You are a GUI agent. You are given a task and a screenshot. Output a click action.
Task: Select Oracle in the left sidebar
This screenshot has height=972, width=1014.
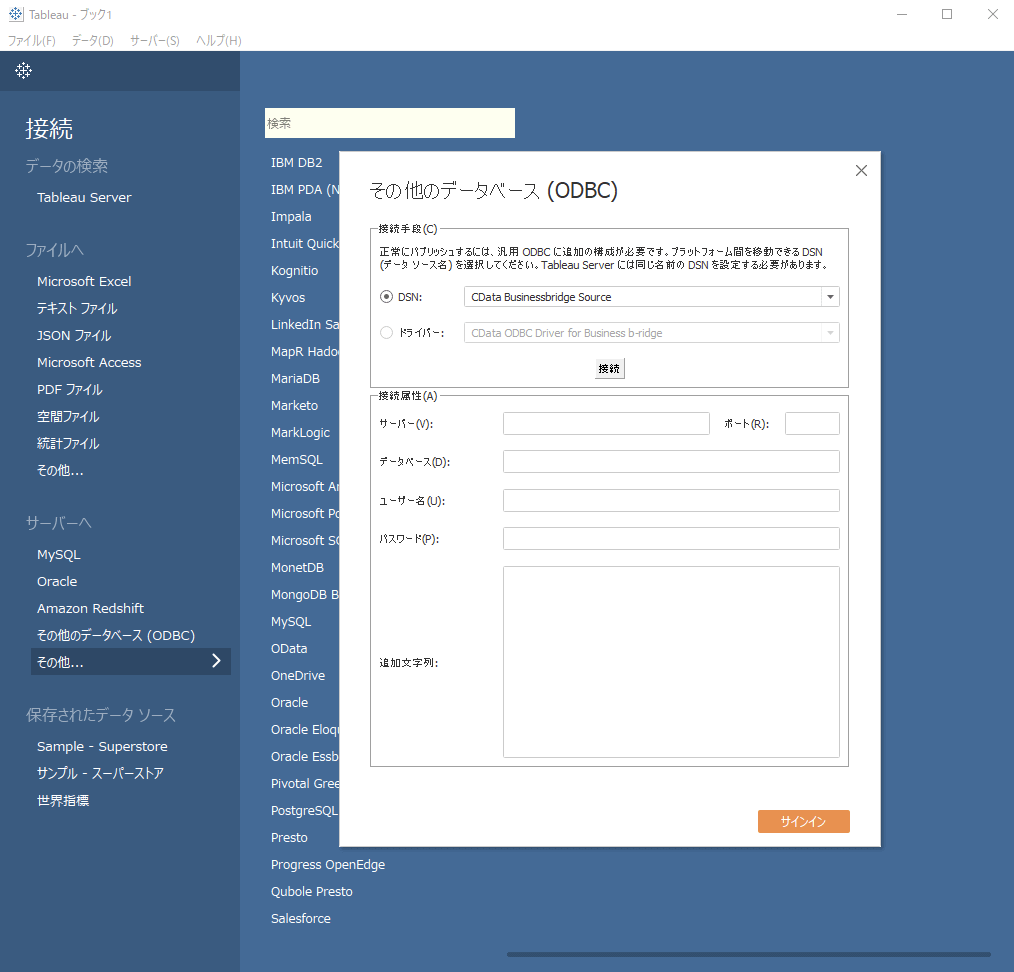[x=57, y=581]
